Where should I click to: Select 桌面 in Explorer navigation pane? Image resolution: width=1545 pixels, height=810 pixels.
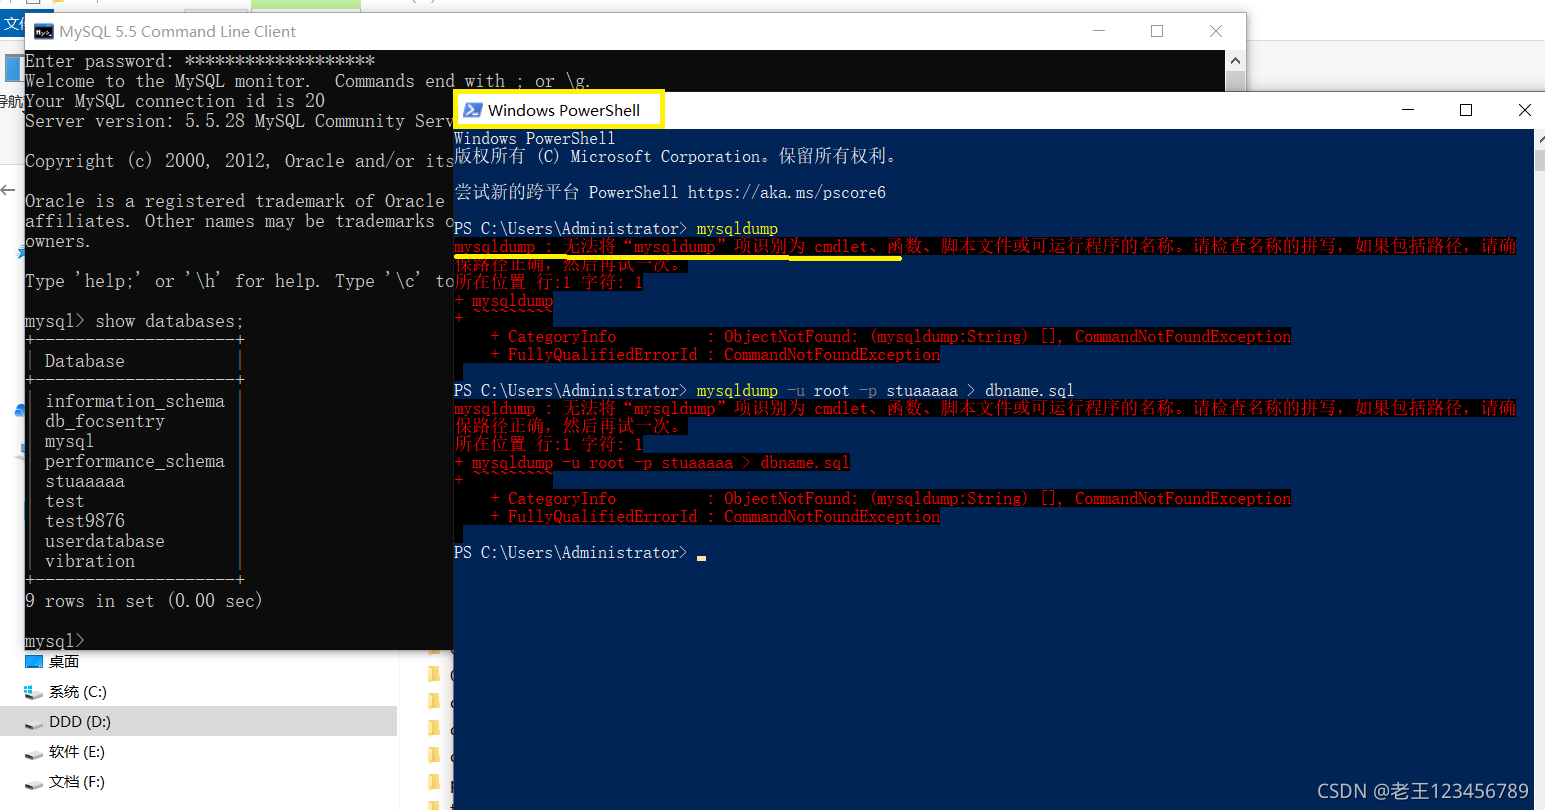(x=64, y=662)
